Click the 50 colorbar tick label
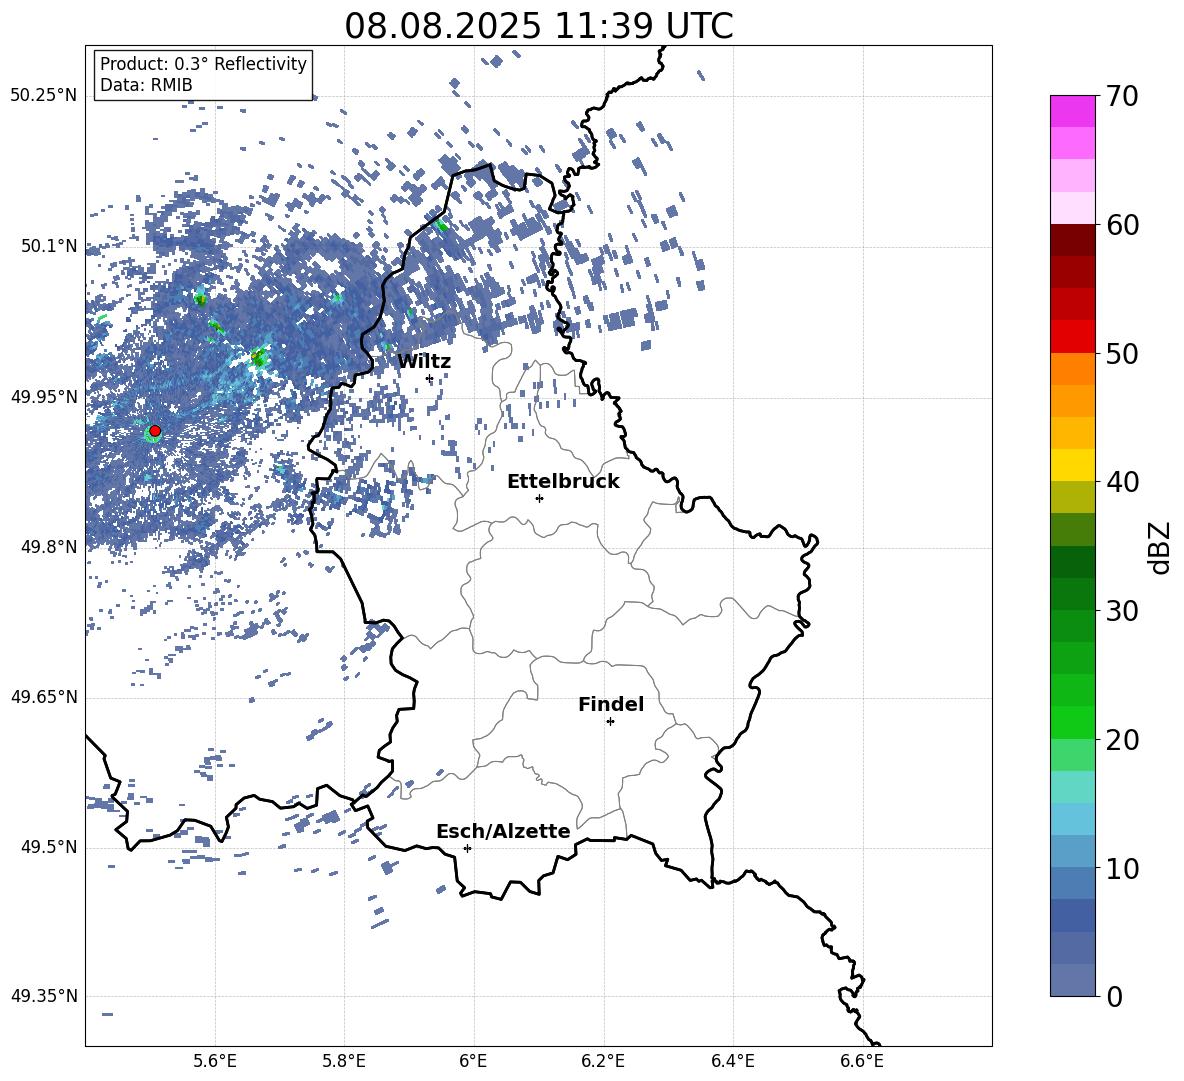This screenshot has height=1081, width=1184. tap(1122, 353)
